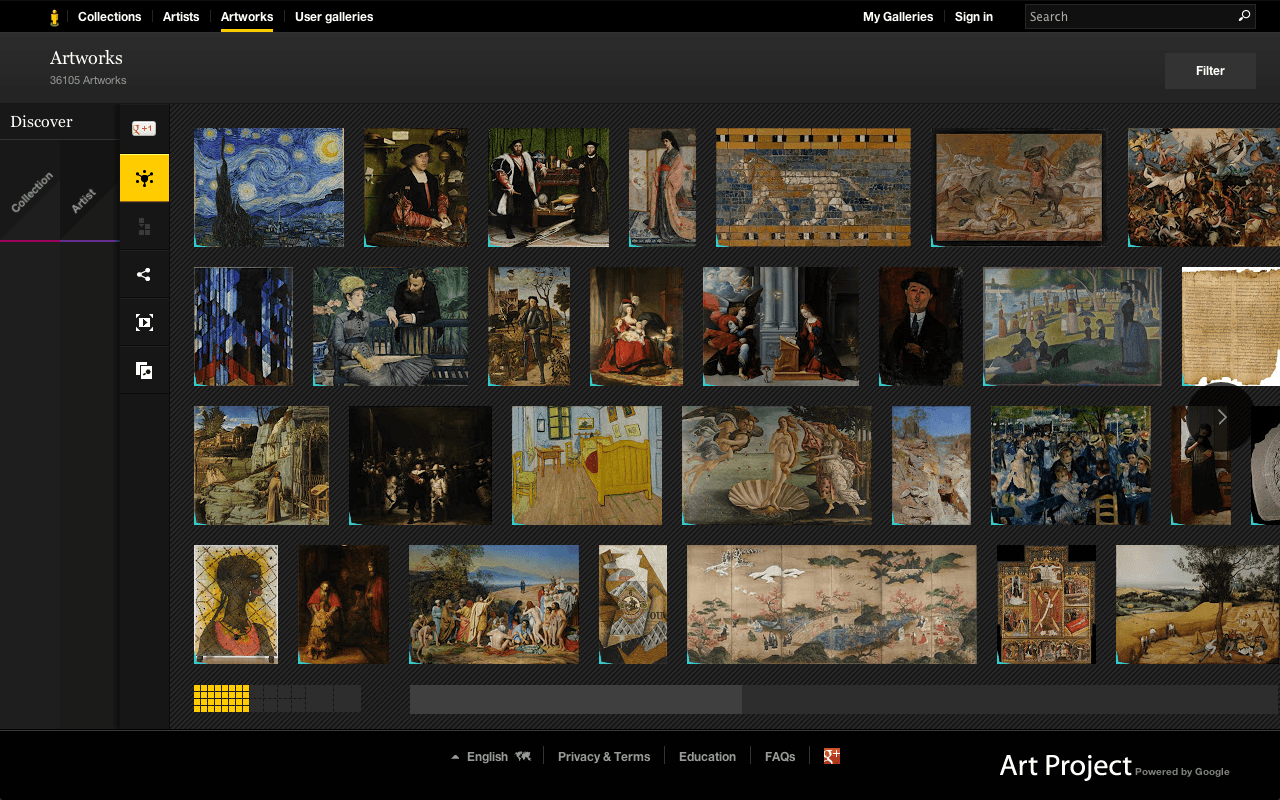Image resolution: width=1280 pixels, height=800 pixels.
Task: Open the Holbein Ambassadors painting thumbnail
Action: (x=549, y=187)
